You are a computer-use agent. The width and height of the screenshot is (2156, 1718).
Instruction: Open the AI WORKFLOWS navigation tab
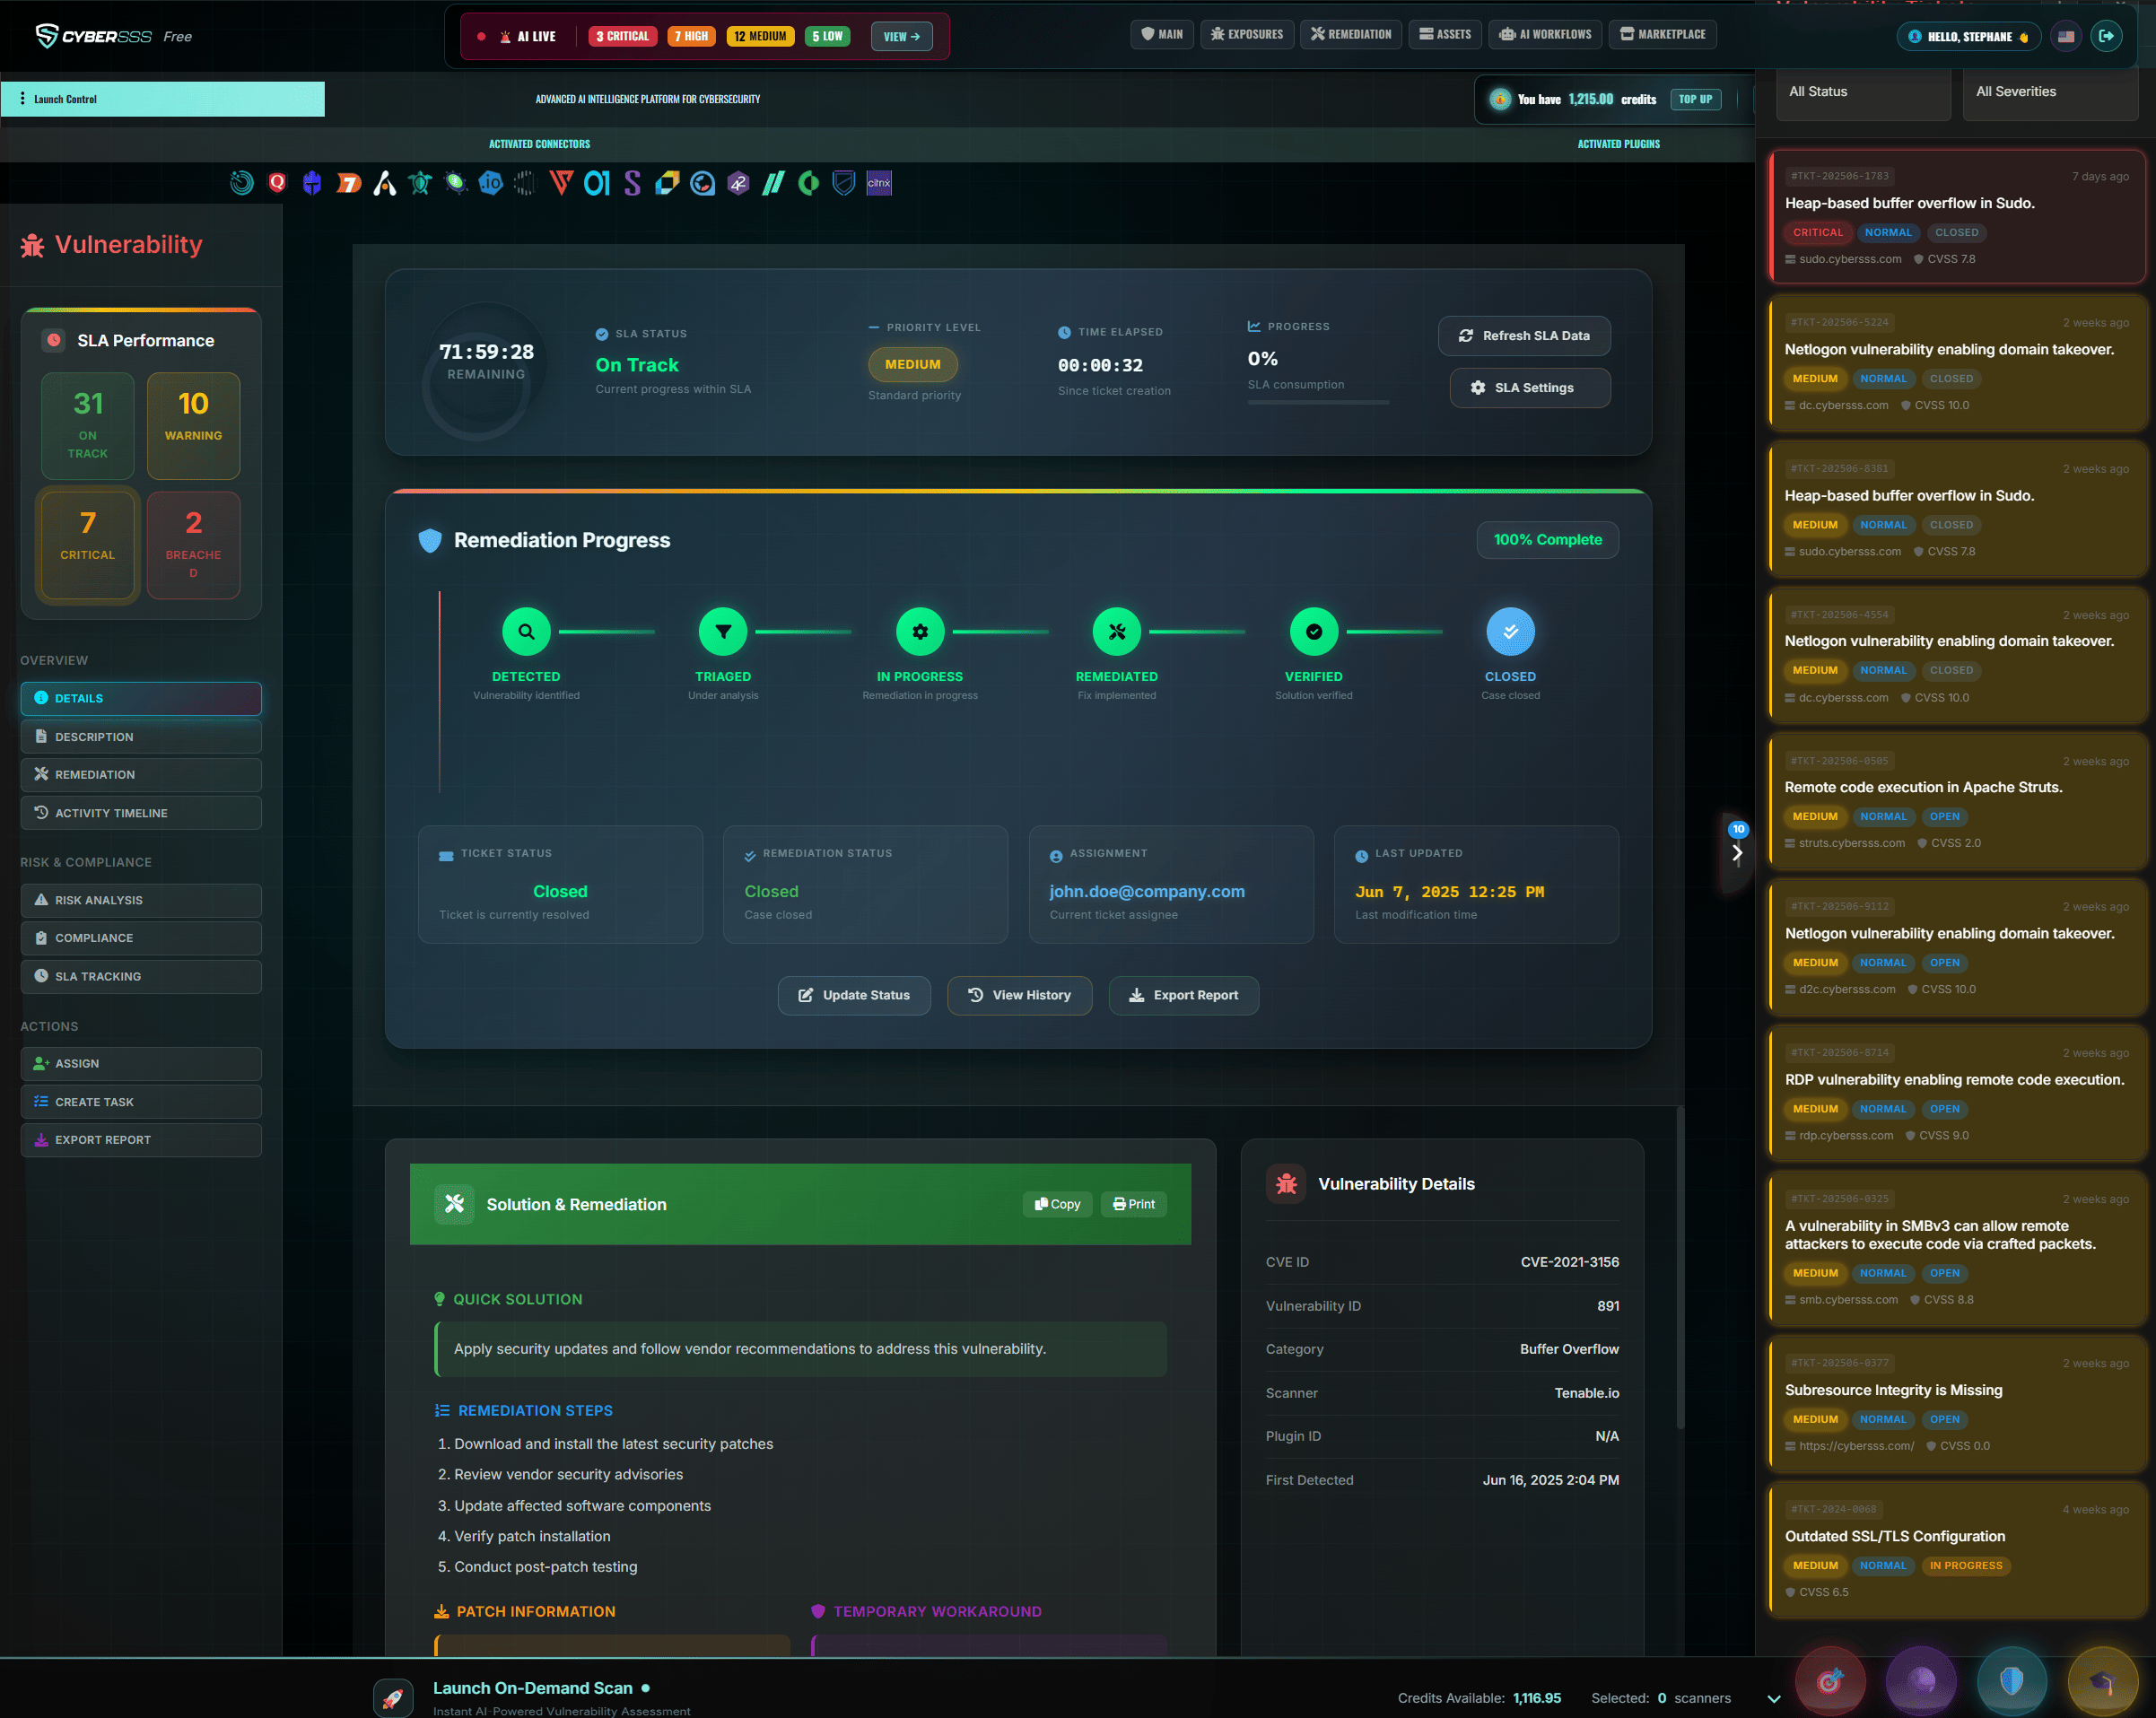coord(1546,34)
